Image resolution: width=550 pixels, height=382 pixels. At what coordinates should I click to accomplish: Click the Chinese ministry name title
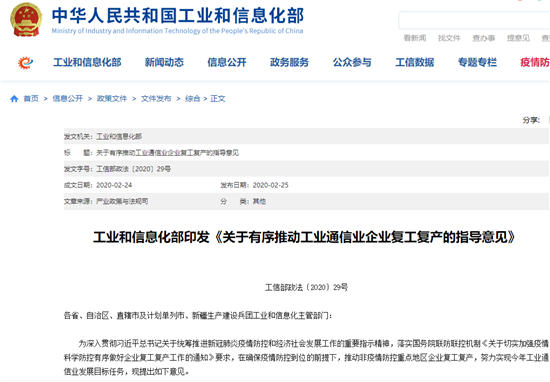(178, 15)
